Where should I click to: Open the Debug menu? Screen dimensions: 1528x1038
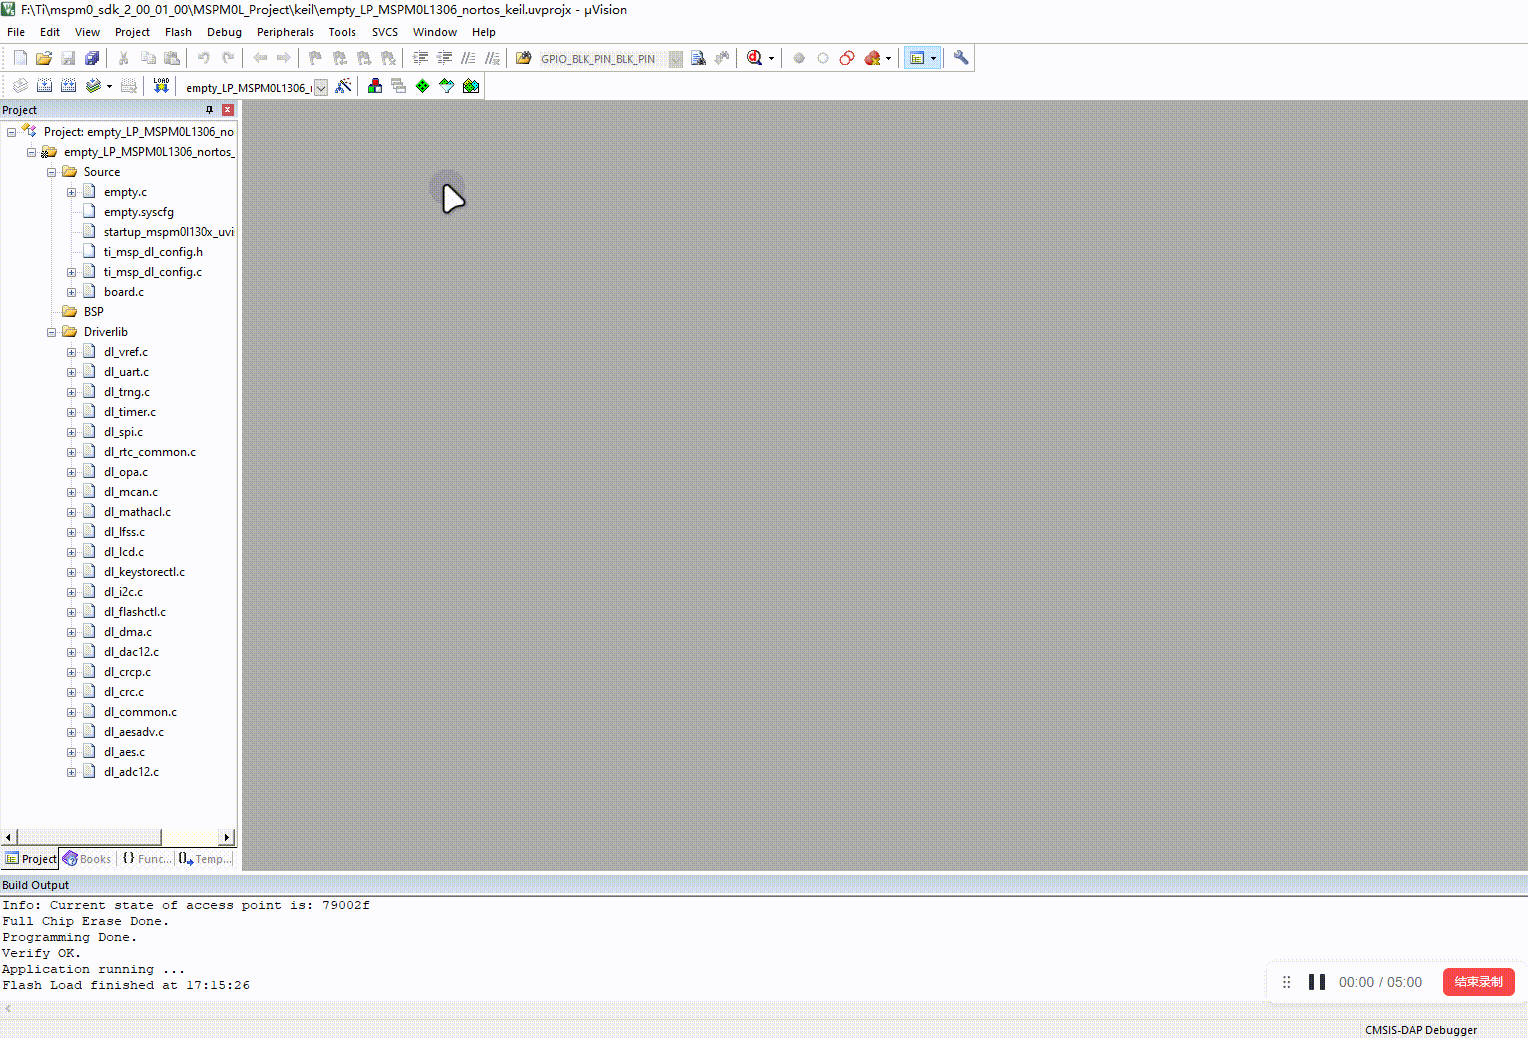click(x=224, y=32)
